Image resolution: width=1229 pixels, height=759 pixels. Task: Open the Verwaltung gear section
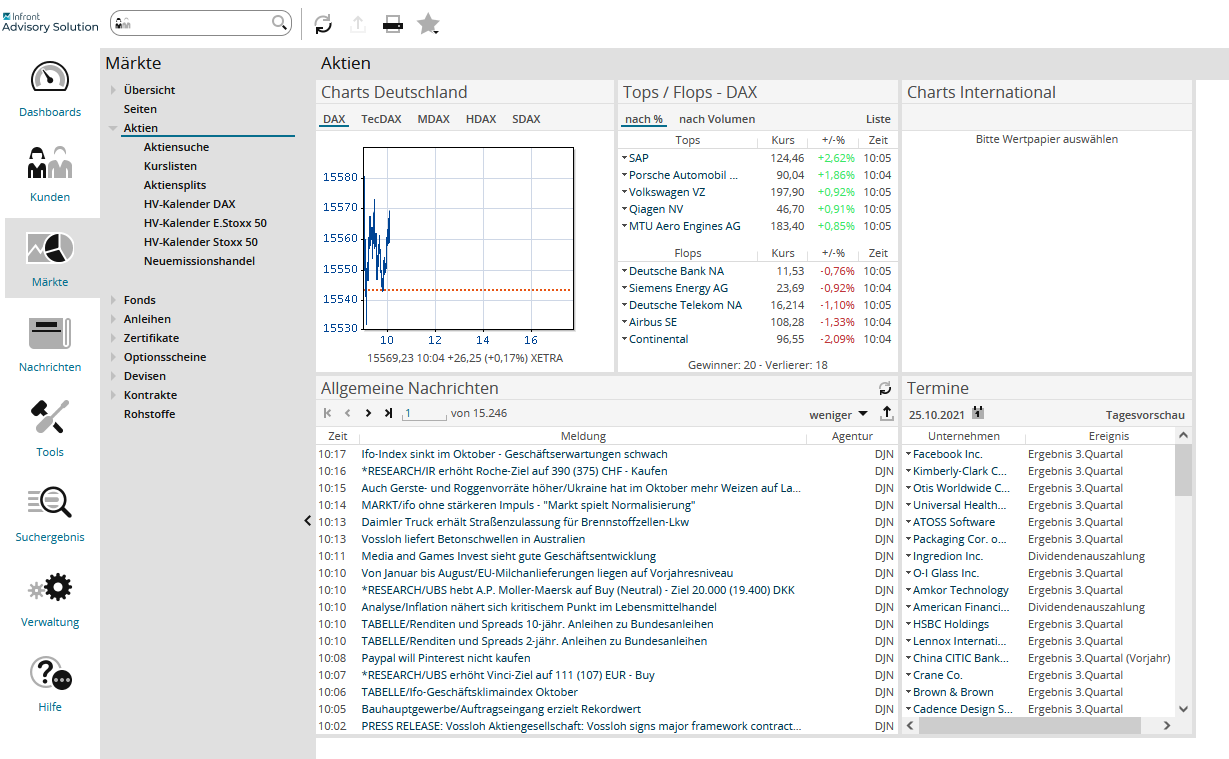click(50, 600)
